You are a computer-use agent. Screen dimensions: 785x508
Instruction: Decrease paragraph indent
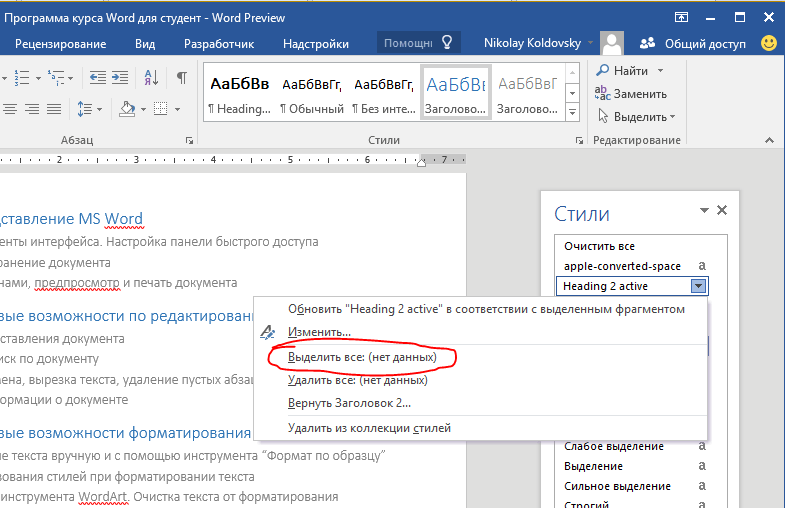[98, 78]
